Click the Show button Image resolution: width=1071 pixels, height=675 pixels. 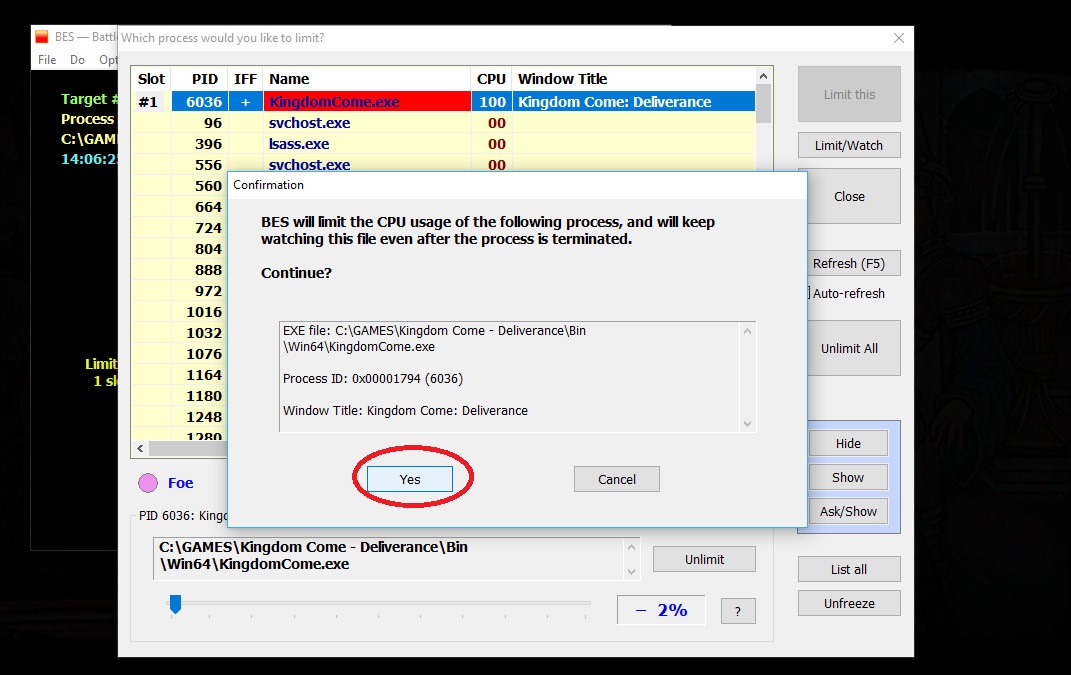848,478
